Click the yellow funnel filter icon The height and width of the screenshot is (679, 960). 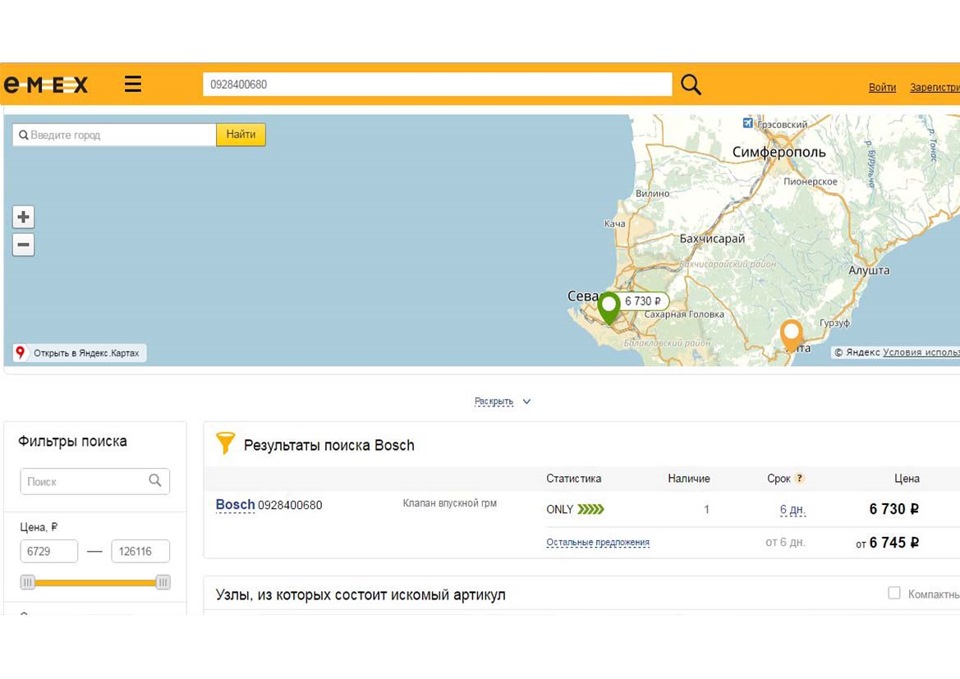pyautogui.click(x=225, y=443)
